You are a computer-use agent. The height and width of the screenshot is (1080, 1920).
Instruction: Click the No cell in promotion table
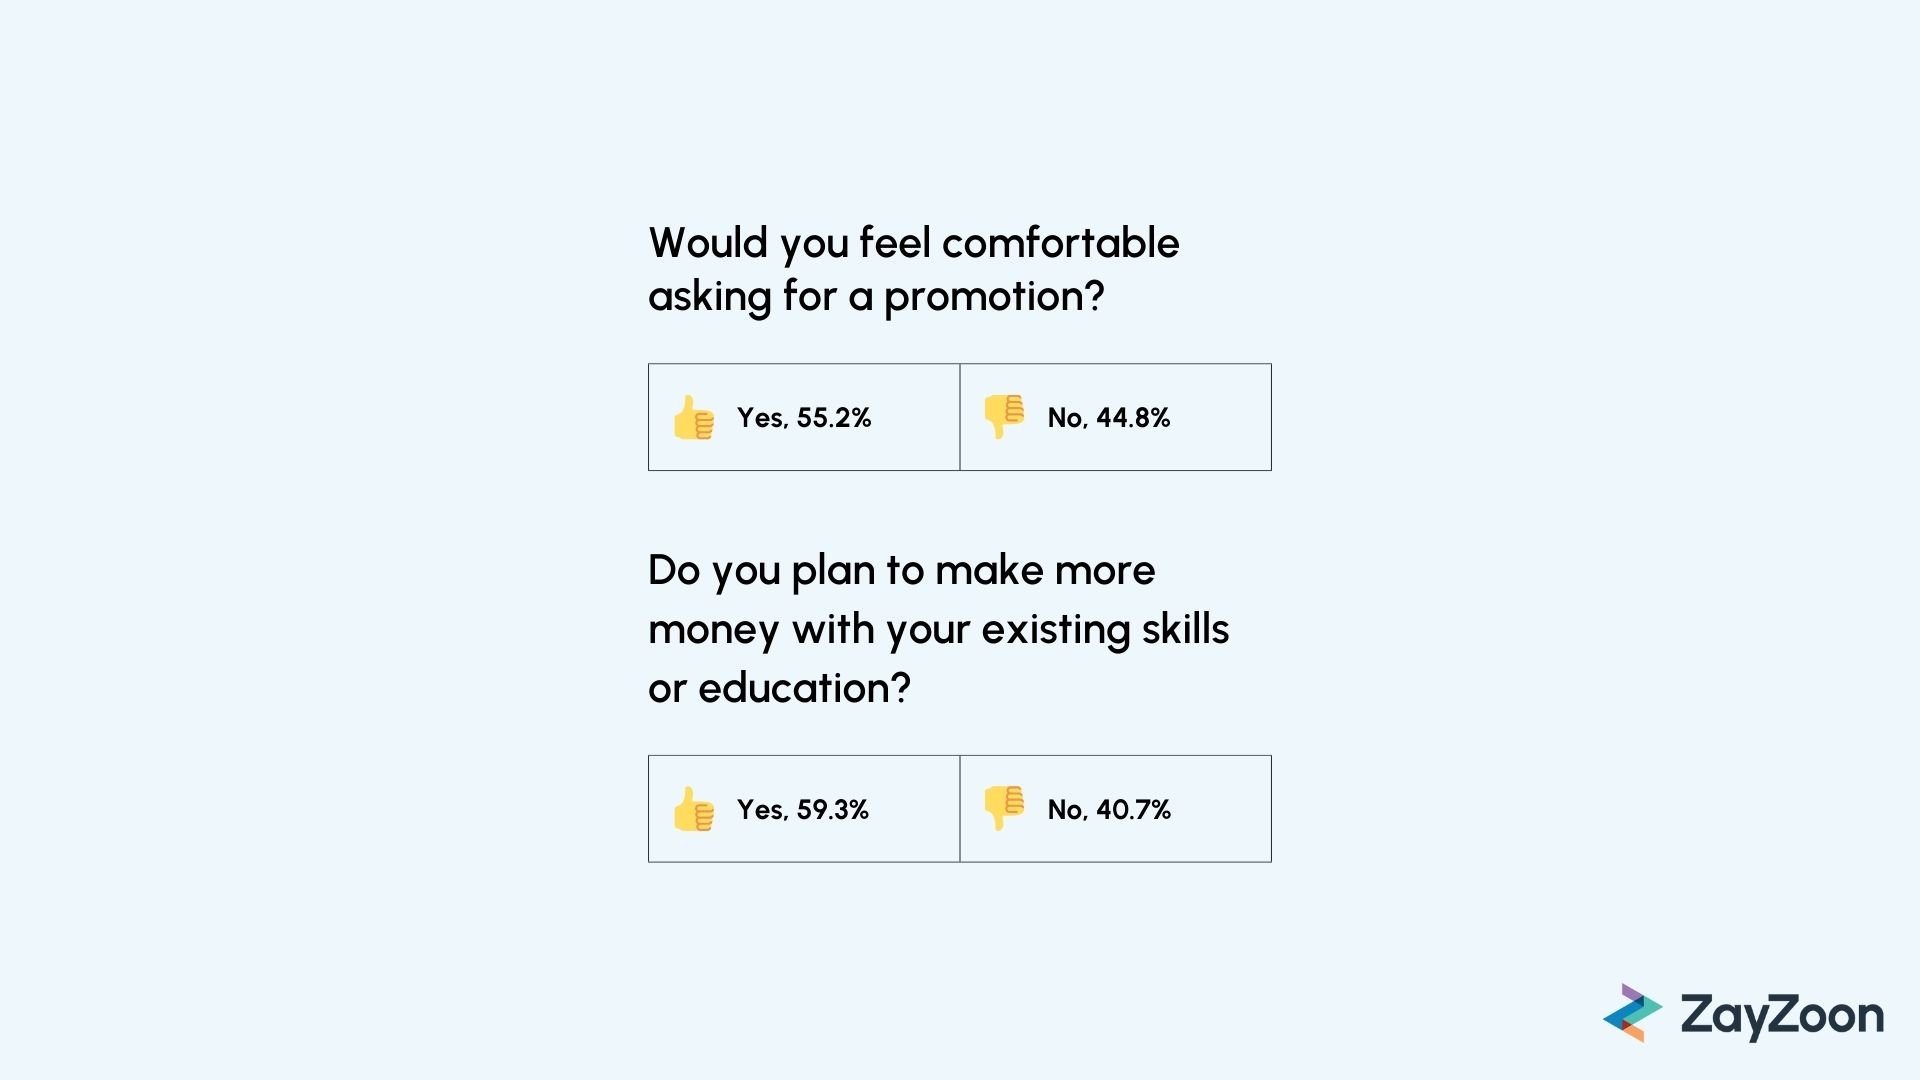(1116, 417)
